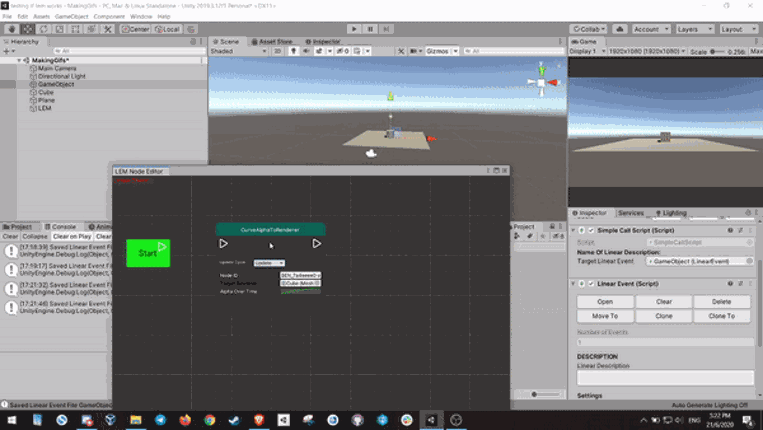Image resolution: width=763 pixels, height=430 pixels.
Task: Click the Clear console button
Action: [x=10, y=236]
